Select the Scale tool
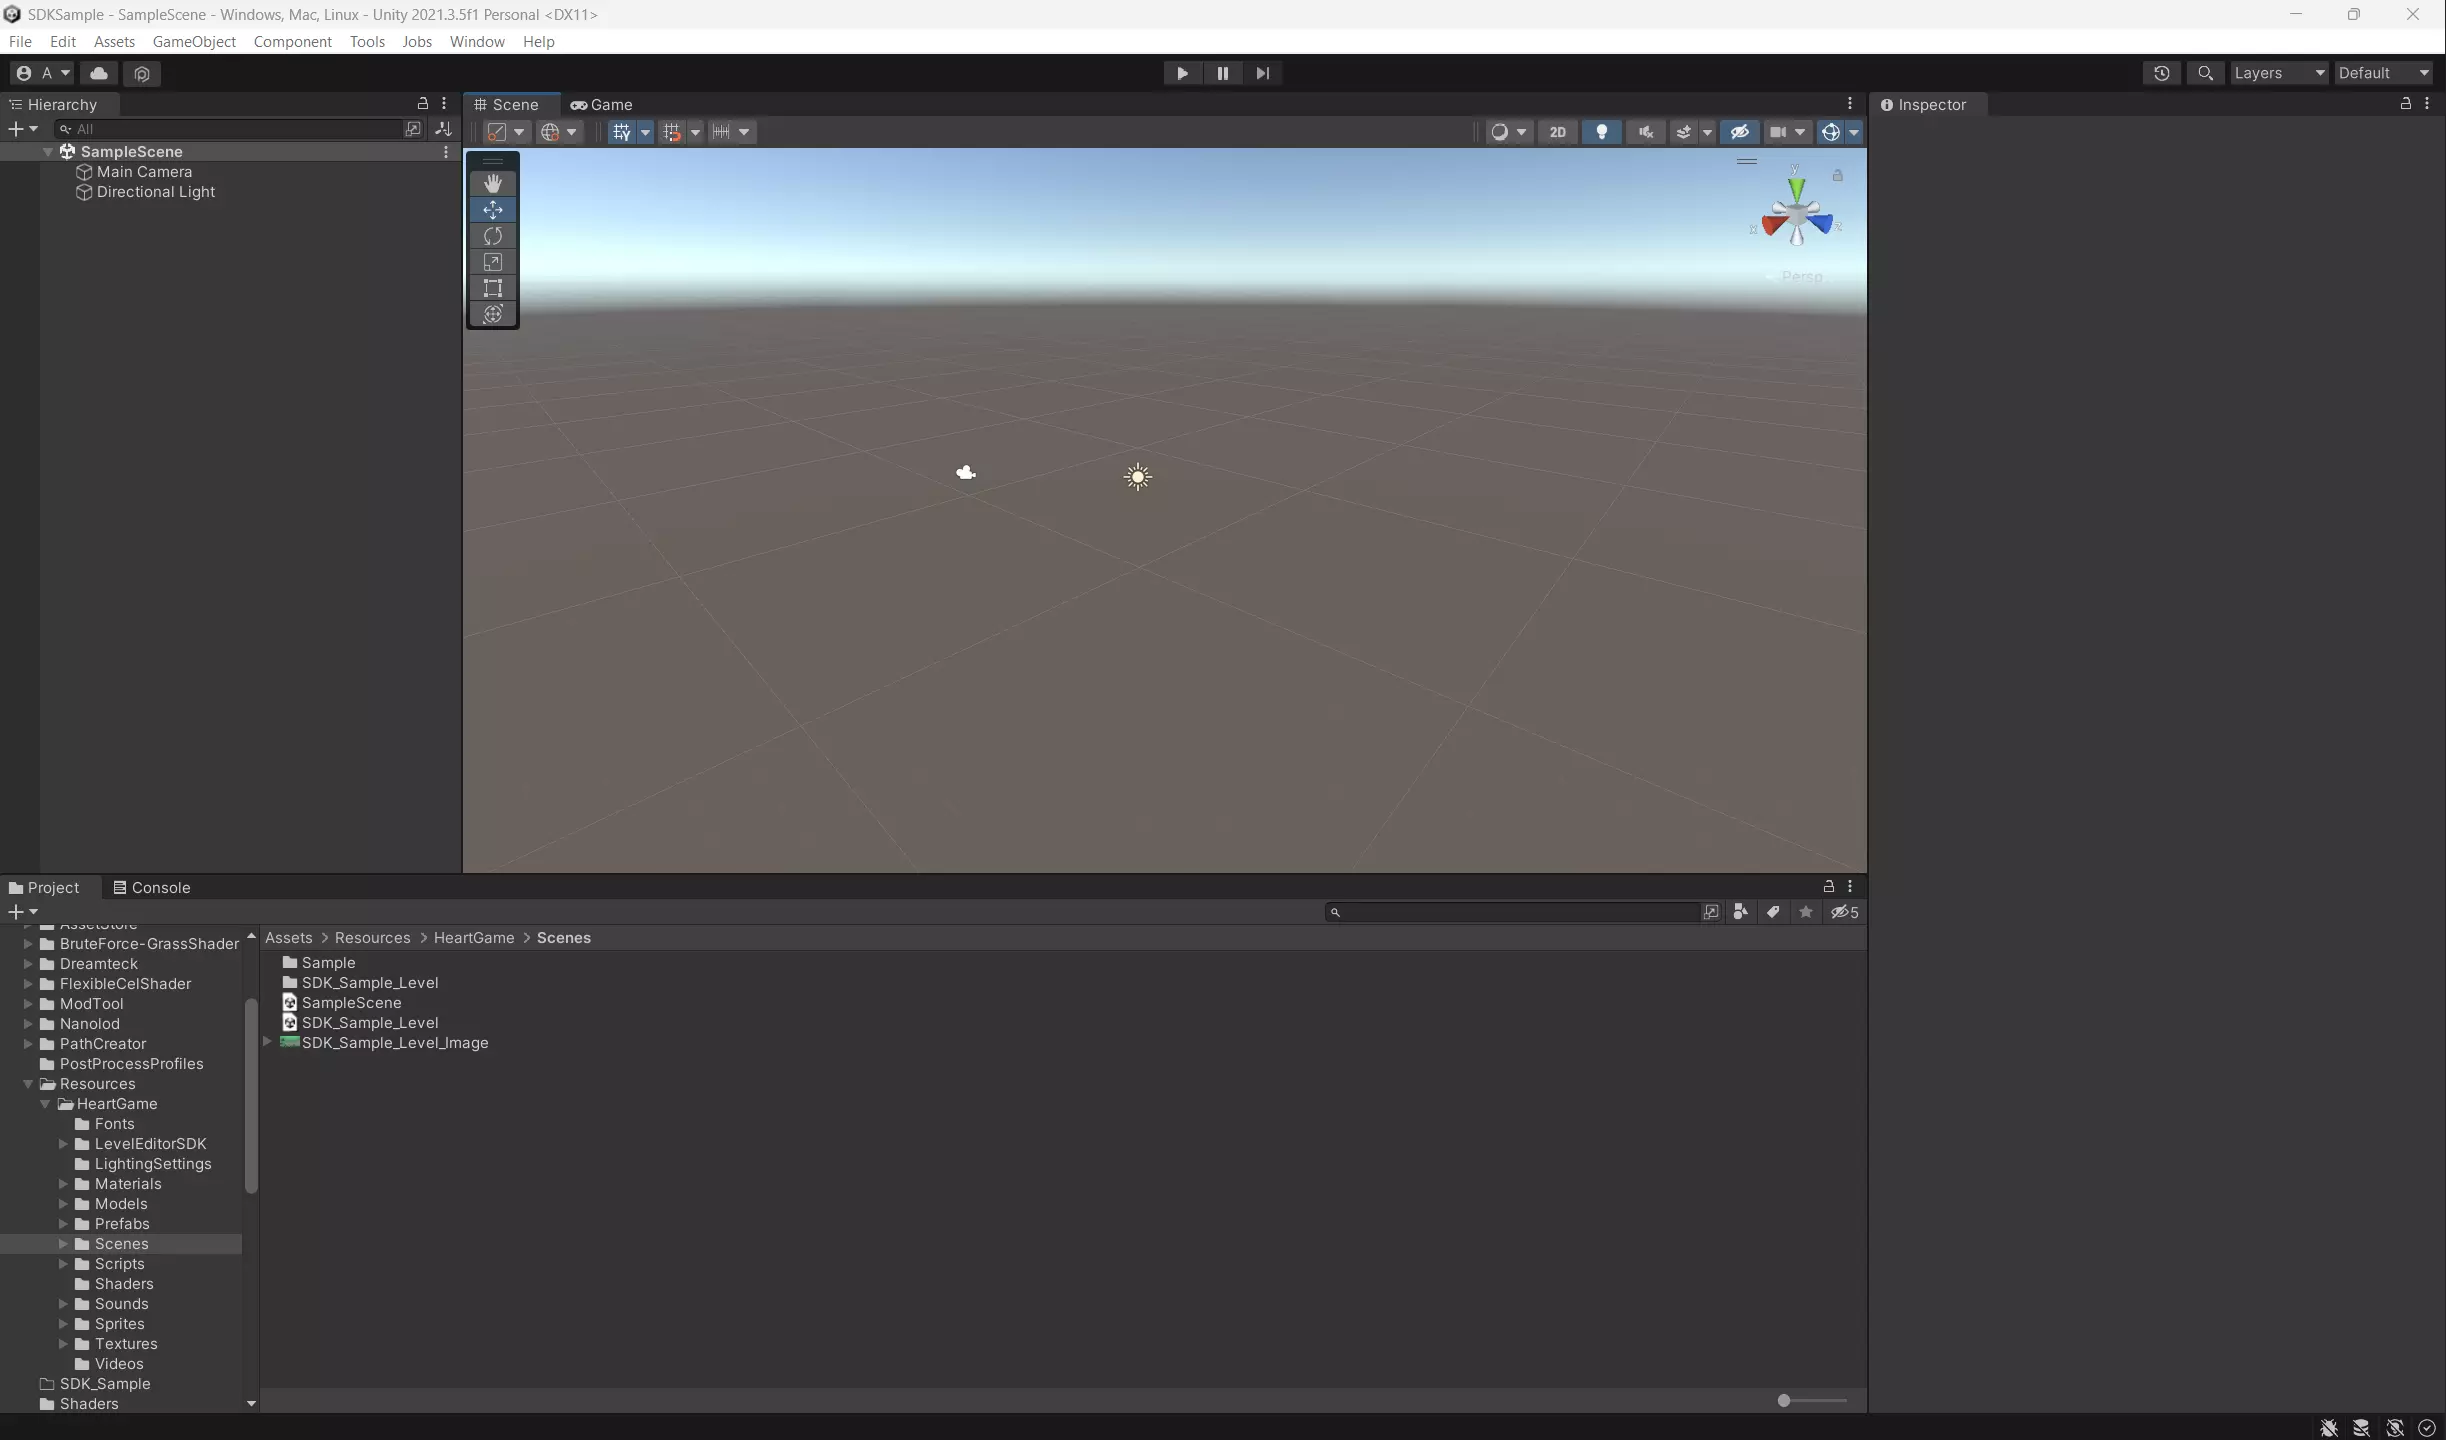The height and width of the screenshot is (1440, 2446). click(x=492, y=262)
